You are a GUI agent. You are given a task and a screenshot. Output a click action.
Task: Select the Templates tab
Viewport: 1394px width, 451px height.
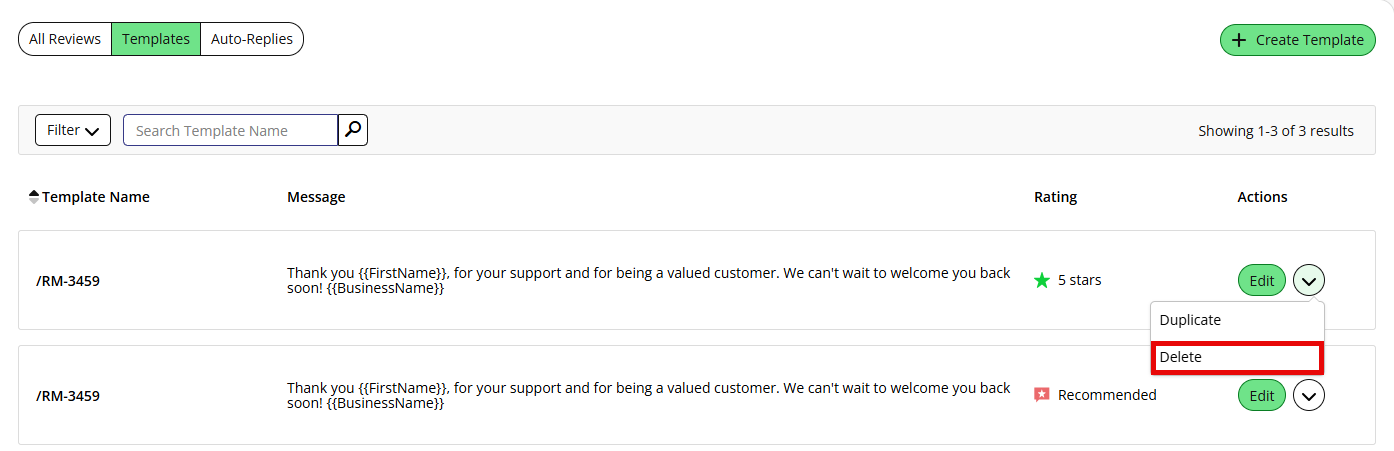tap(156, 39)
